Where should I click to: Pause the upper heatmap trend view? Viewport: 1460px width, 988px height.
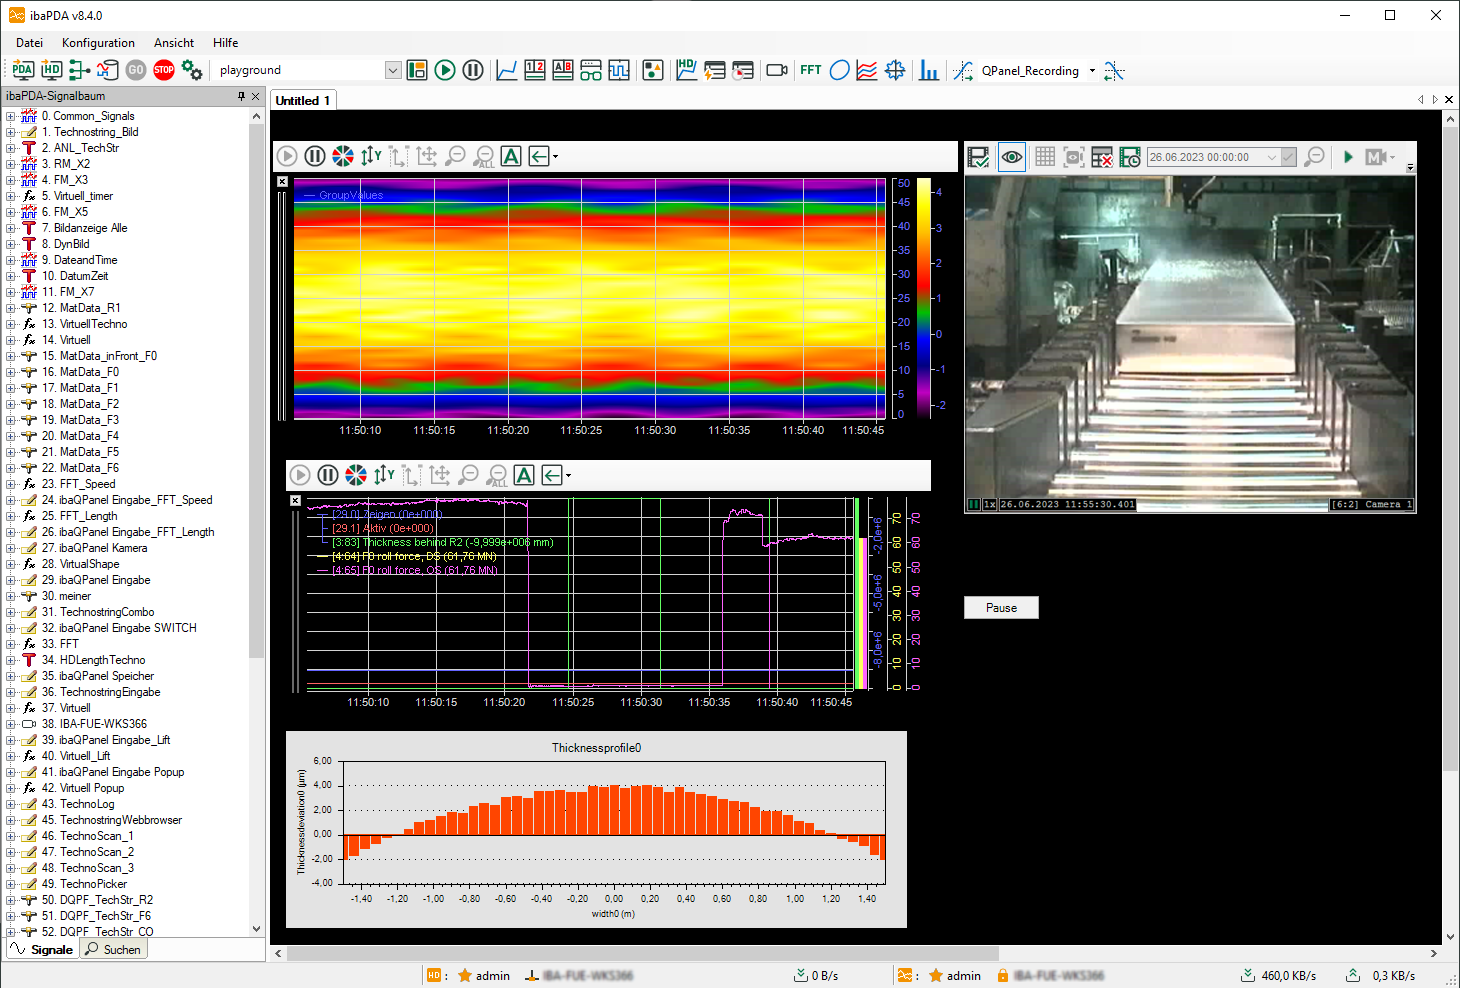[315, 156]
